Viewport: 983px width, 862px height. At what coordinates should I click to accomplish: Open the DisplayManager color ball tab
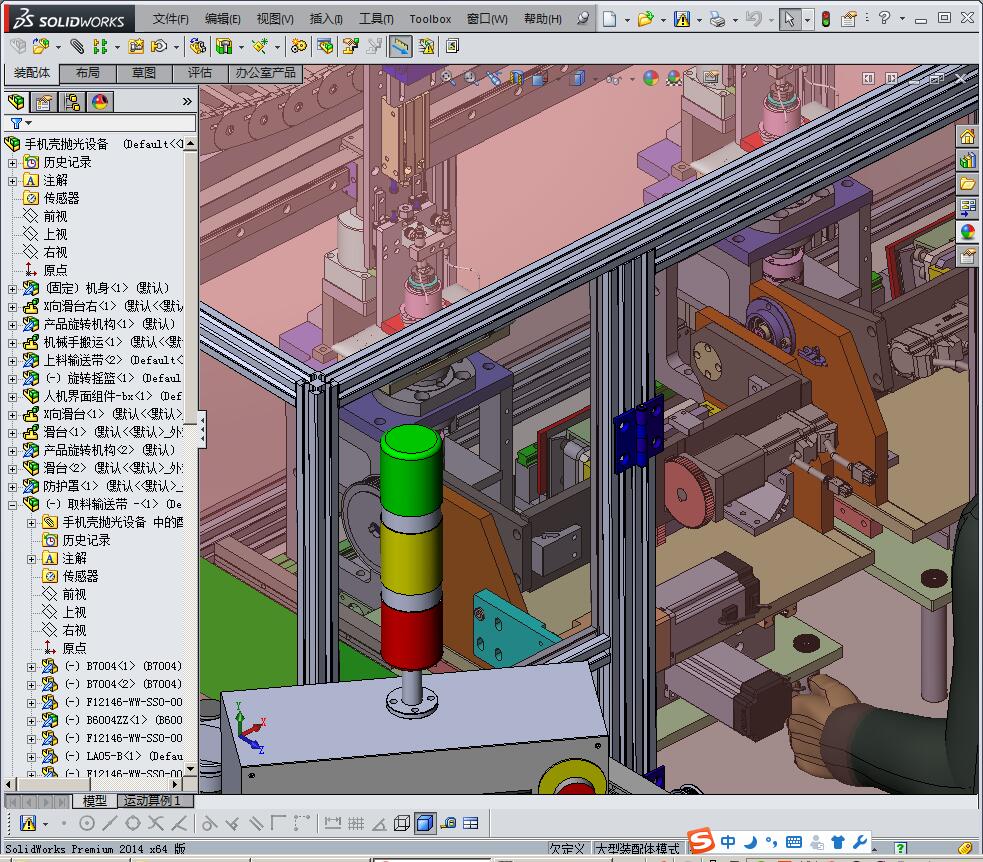(x=100, y=101)
